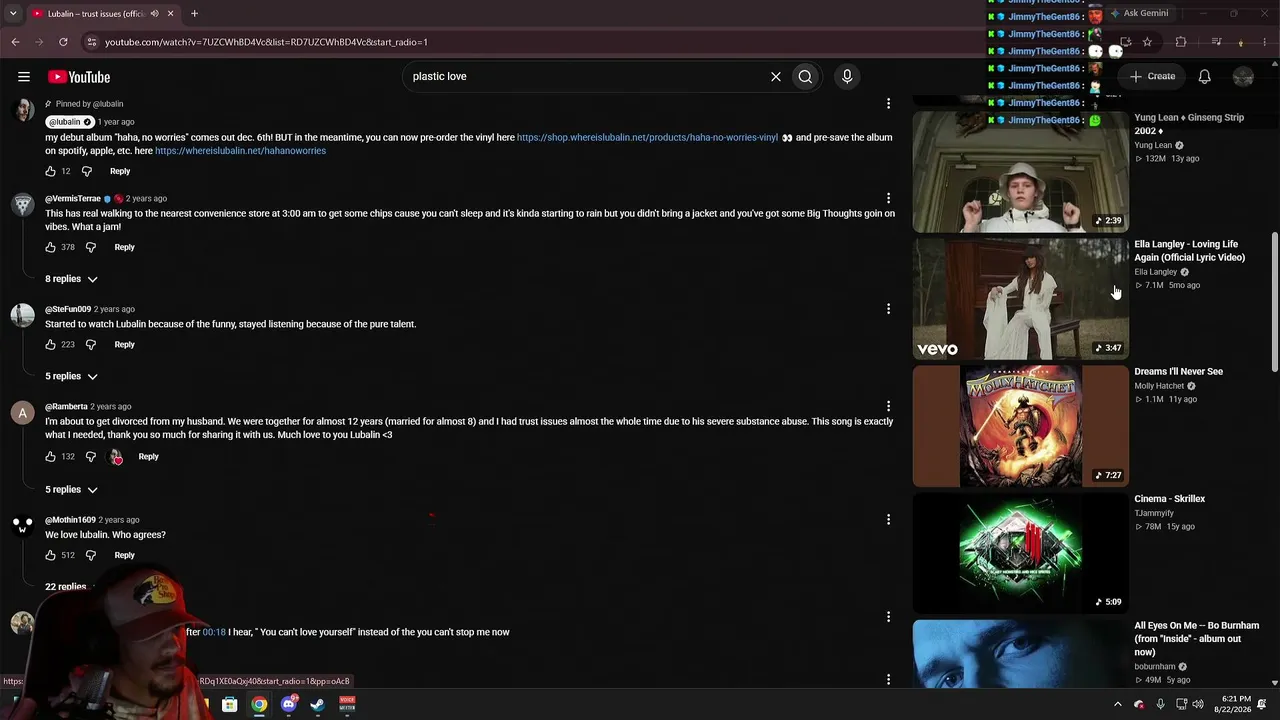Reply to @SteFun009's comment

pos(124,344)
